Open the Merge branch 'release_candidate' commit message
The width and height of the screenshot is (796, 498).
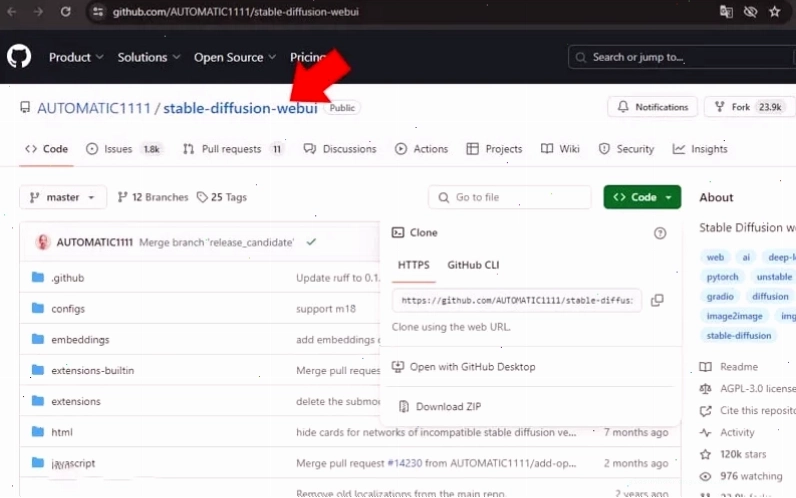[216, 242]
